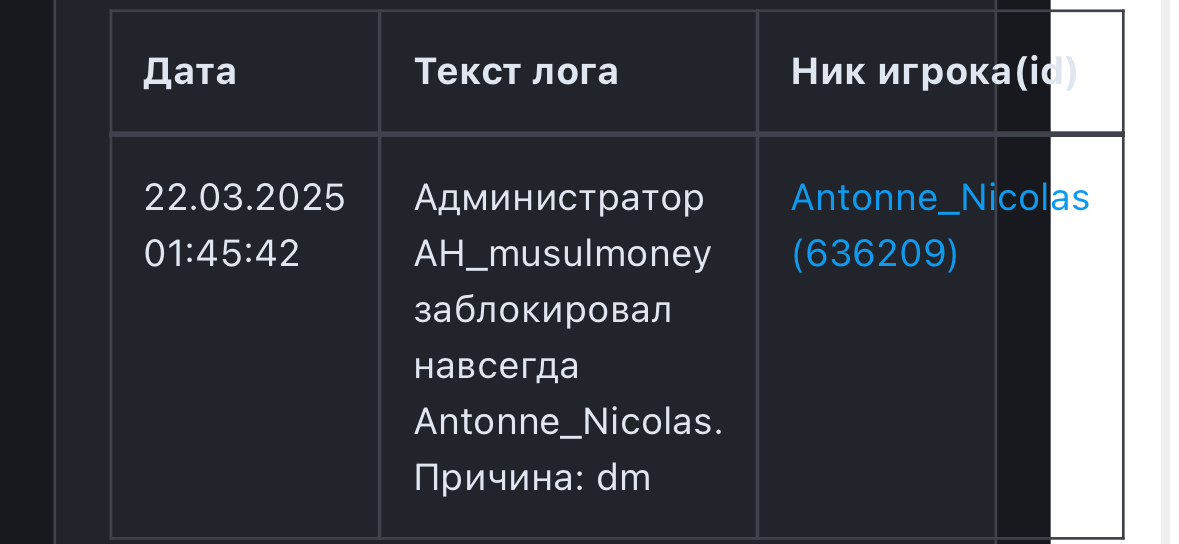Click empty space below the timestamp in date cell
The image size is (1179, 544).
click(x=244, y=400)
